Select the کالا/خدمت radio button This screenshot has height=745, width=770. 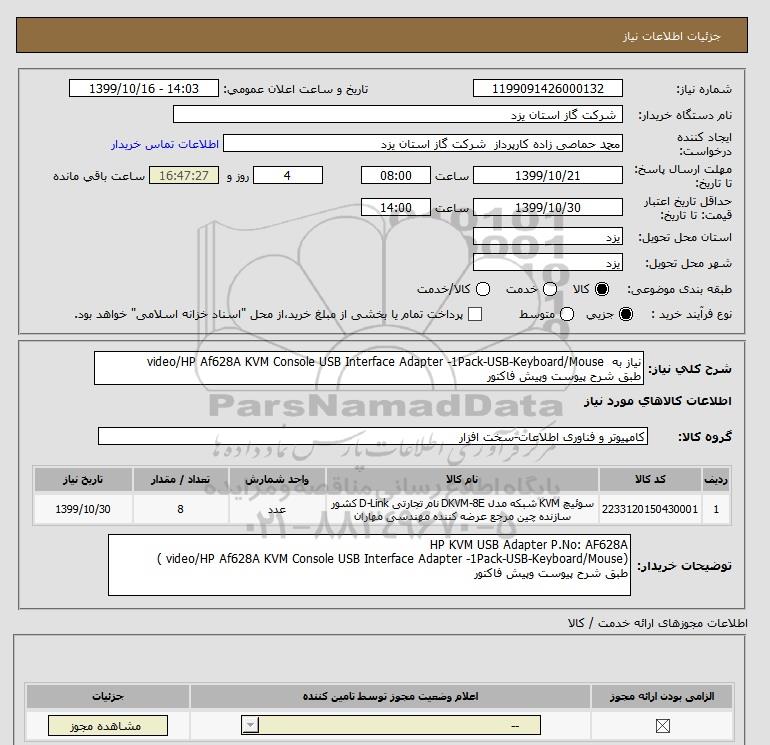click(x=483, y=289)
